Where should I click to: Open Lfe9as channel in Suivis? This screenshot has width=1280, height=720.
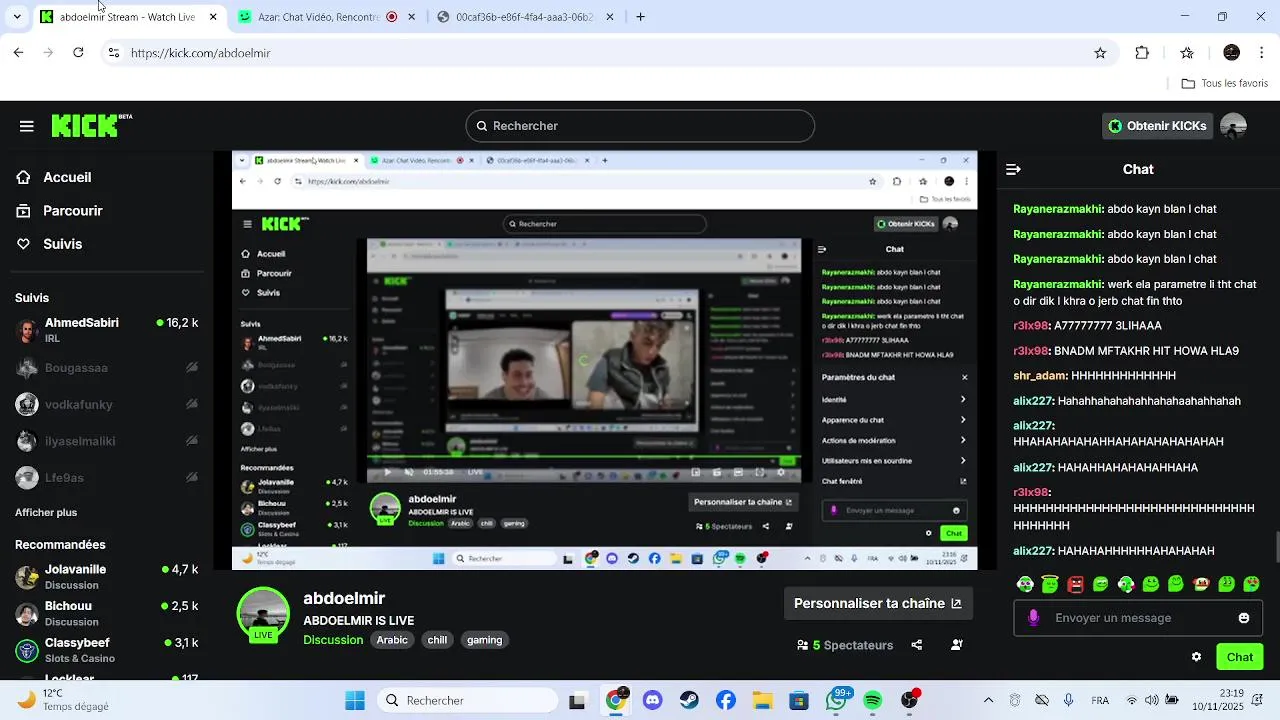pos(107,478)
